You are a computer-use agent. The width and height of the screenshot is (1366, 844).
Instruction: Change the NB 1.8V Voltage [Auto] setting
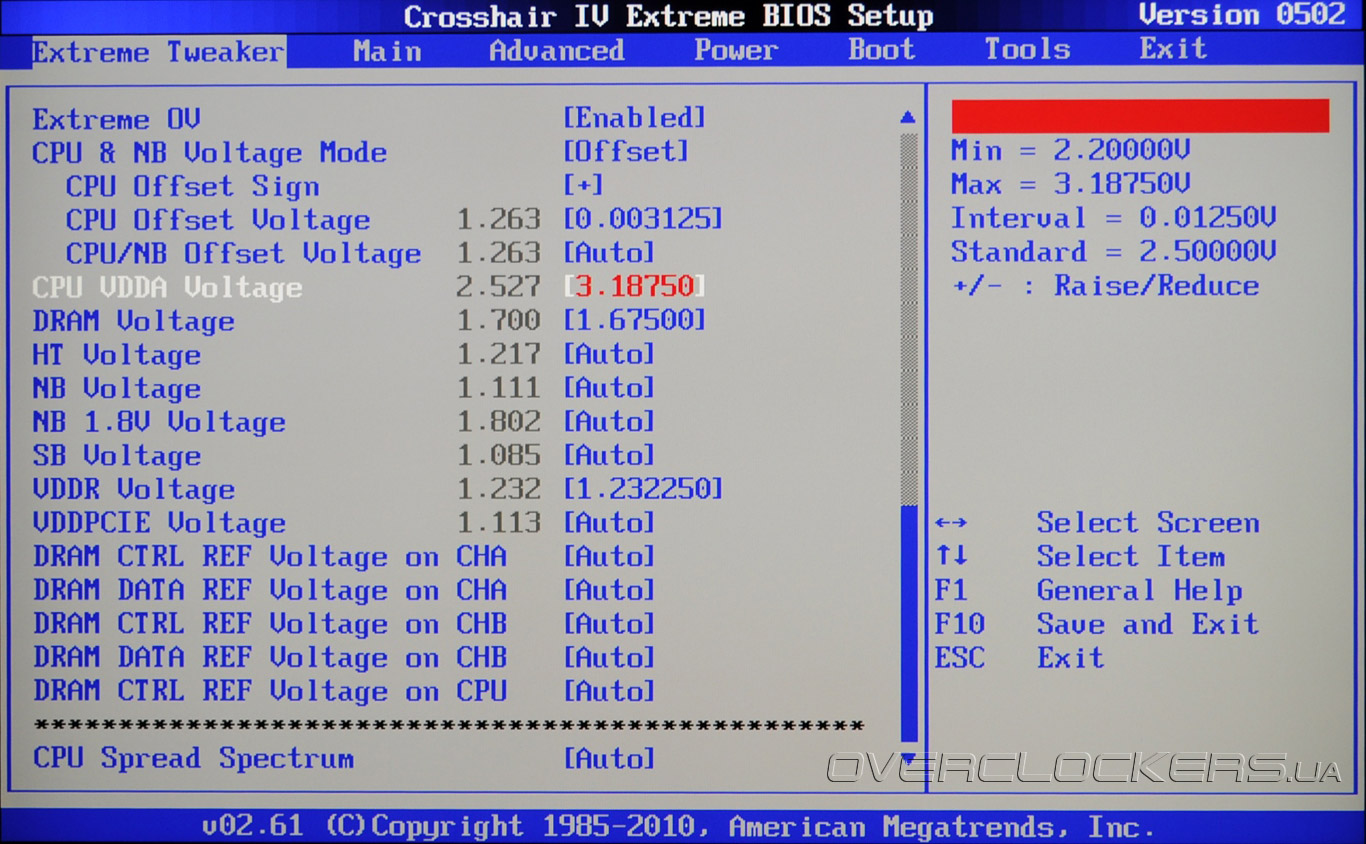609,422
